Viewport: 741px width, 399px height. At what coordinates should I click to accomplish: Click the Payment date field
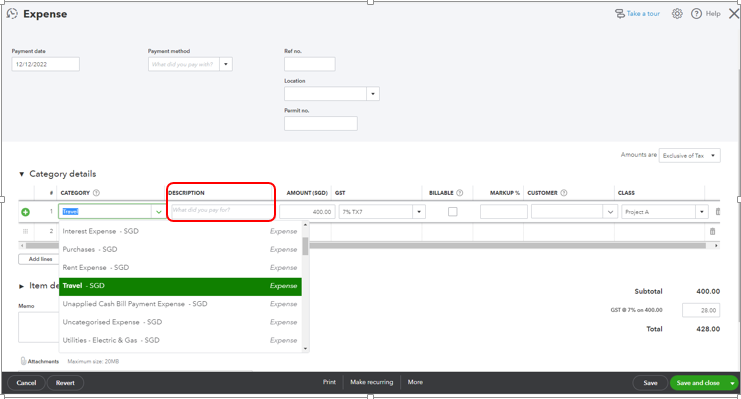point(45,64)
